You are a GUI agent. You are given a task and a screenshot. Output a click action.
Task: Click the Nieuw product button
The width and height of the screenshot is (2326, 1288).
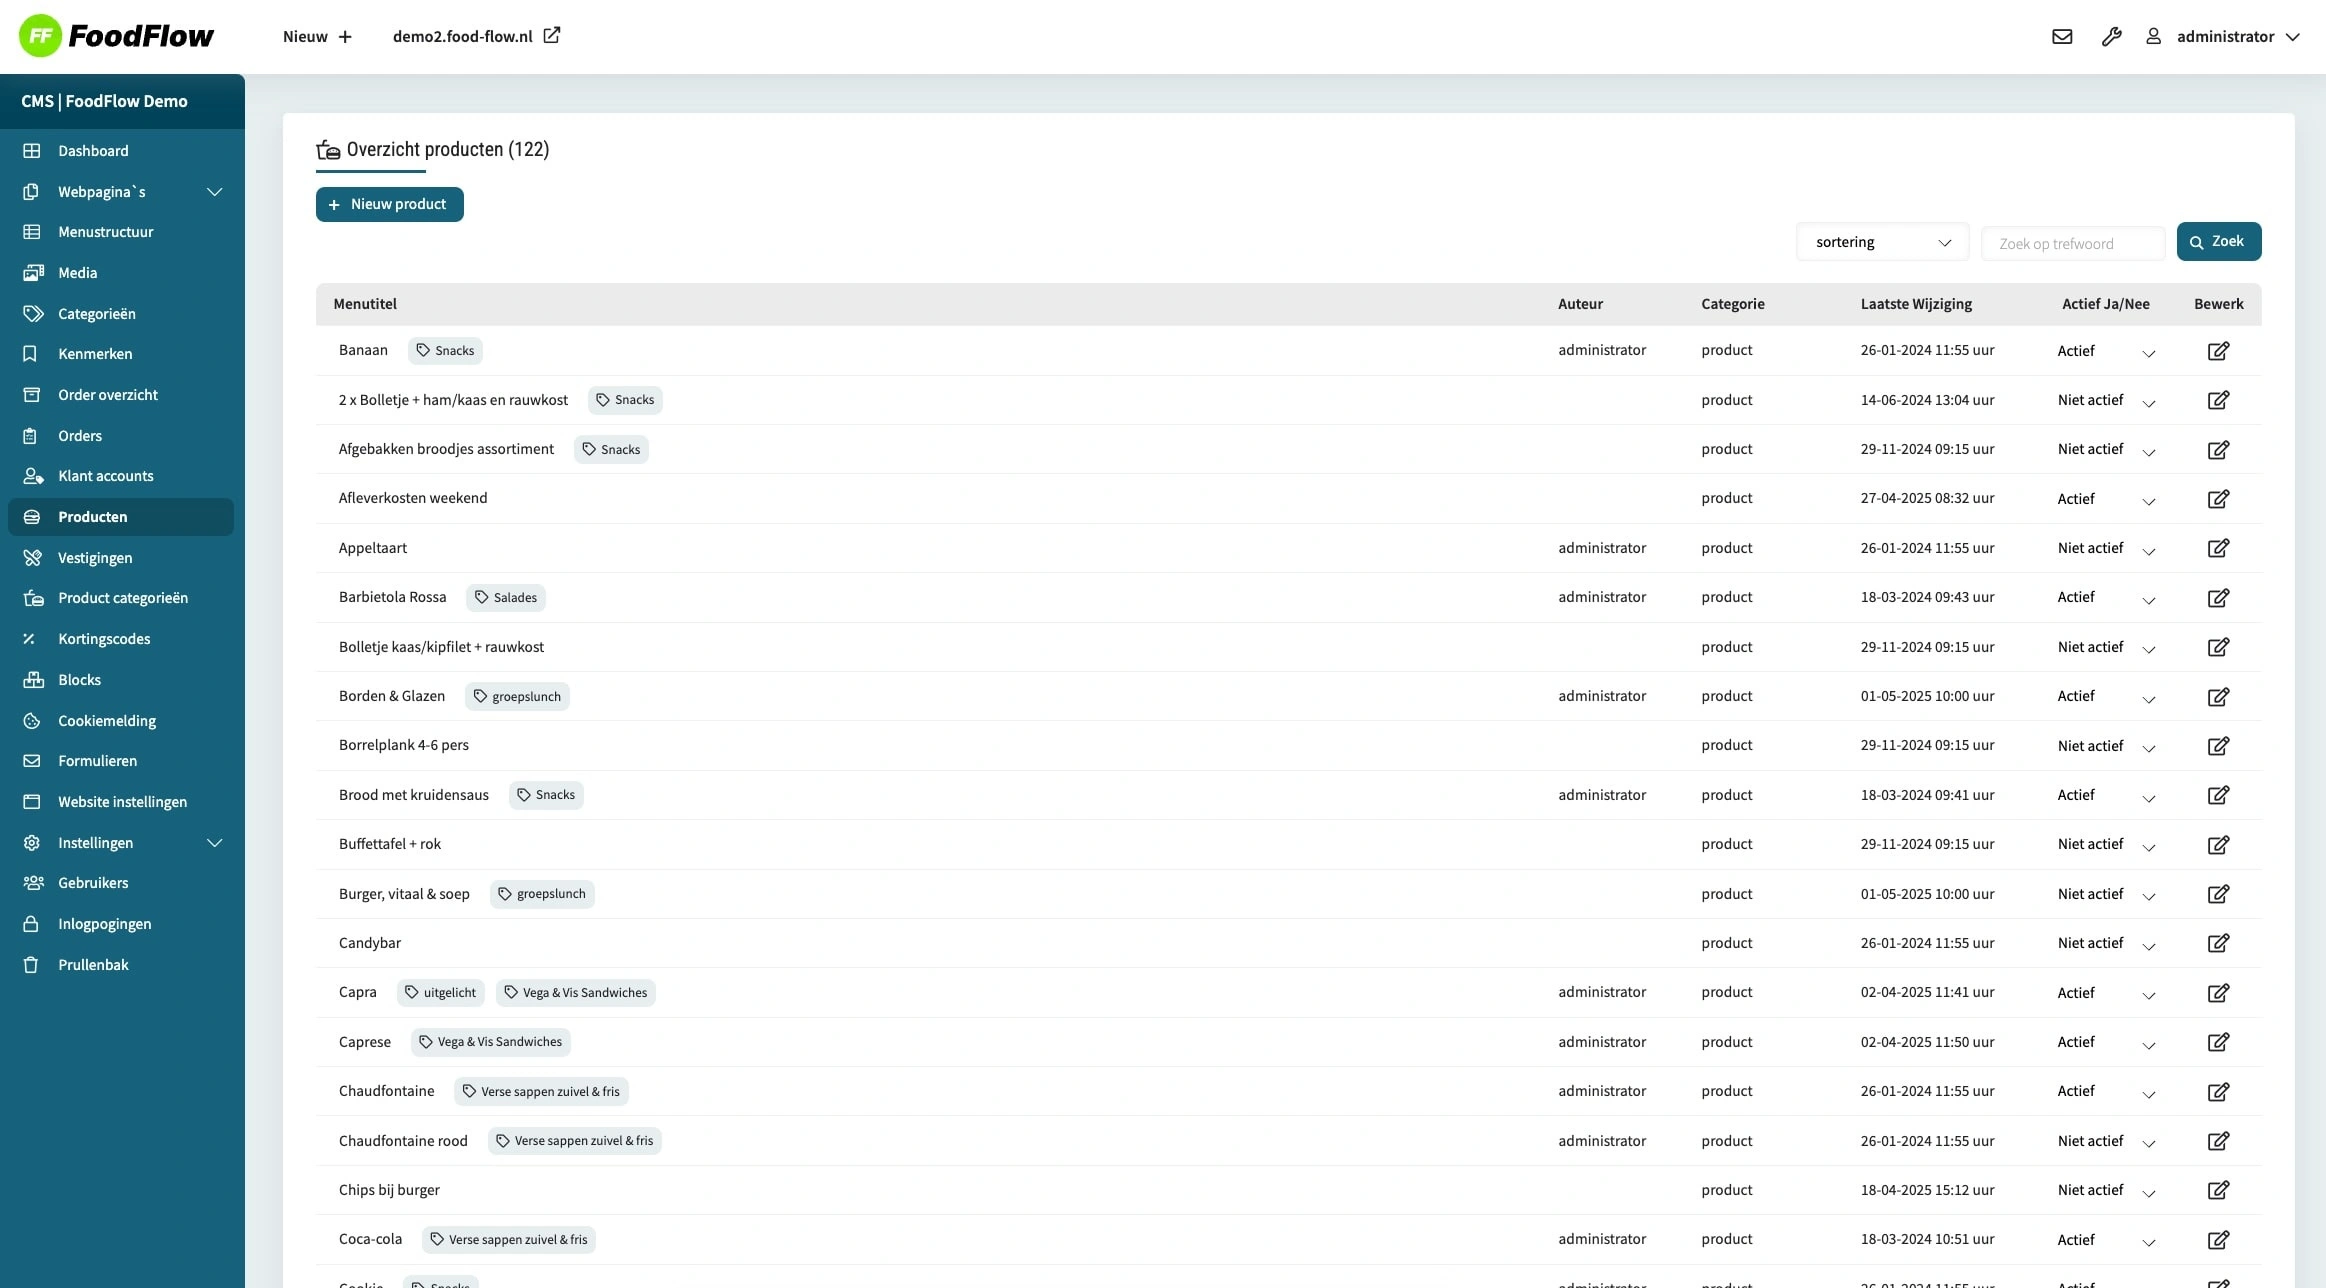click(x=389, y=204)
